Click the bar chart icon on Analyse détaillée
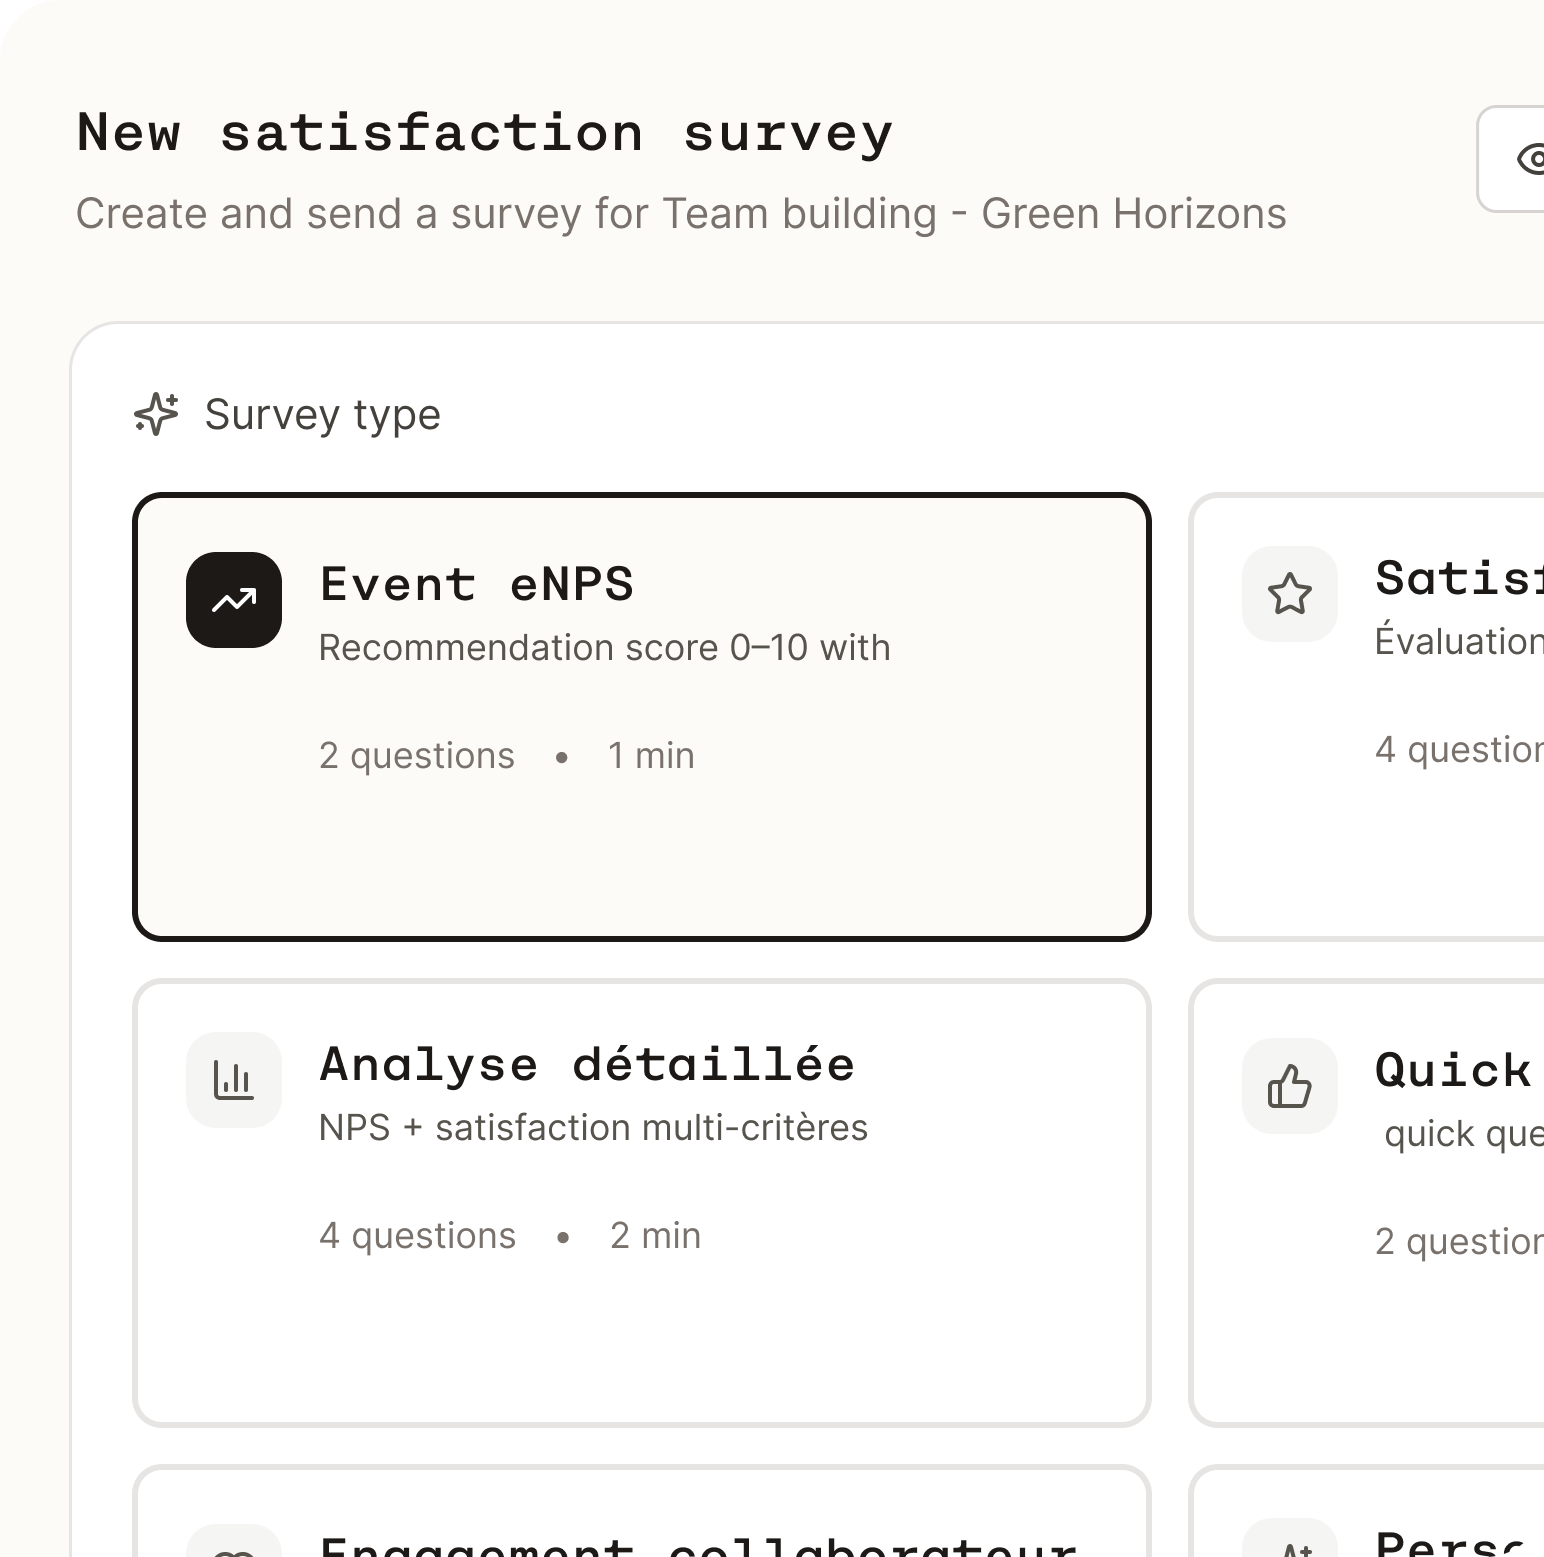Image resolution: width=1544 pixels, height=1557 pixels. pos(233,1079)
